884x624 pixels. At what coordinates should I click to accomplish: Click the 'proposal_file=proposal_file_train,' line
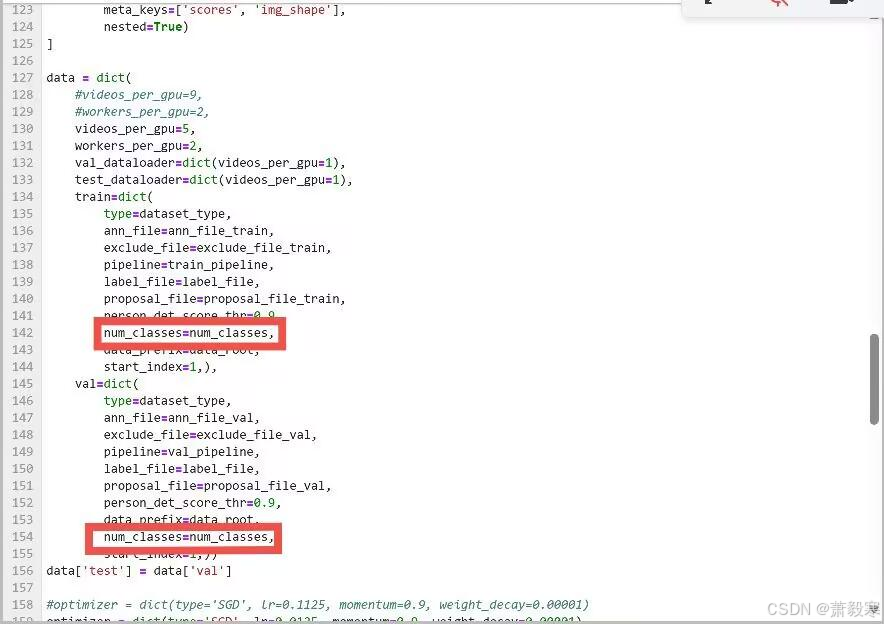224,299
